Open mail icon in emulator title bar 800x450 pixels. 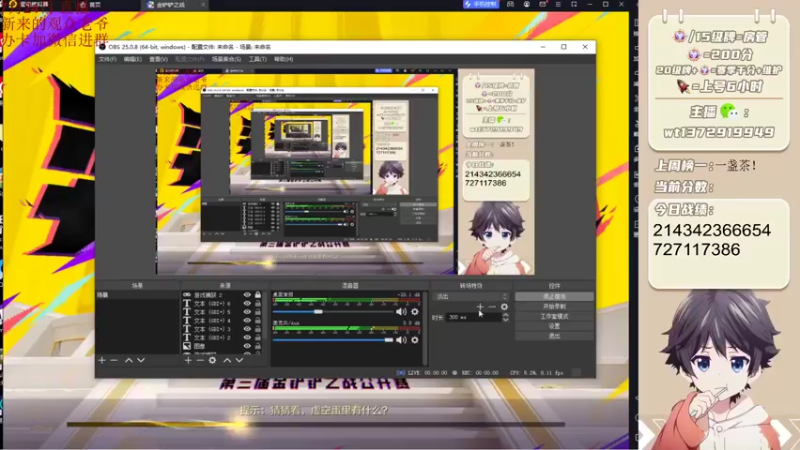542,4
